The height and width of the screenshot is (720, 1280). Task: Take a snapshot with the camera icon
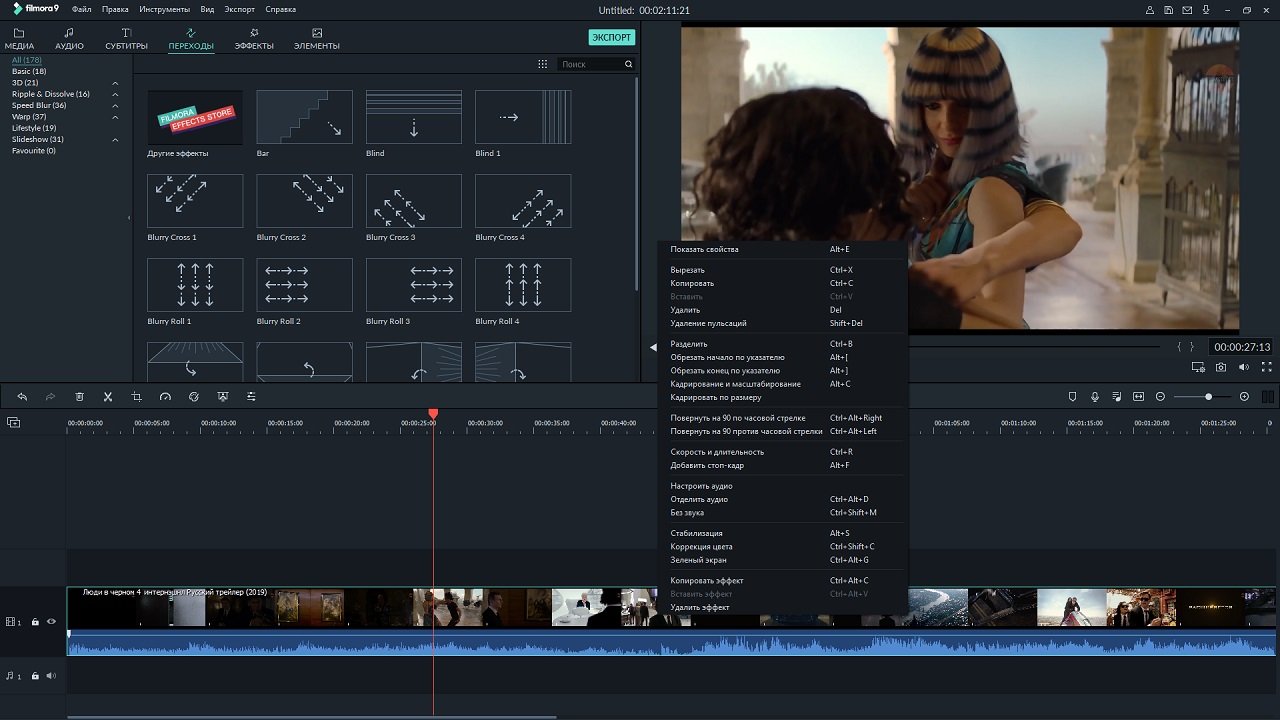point(1221,367)
